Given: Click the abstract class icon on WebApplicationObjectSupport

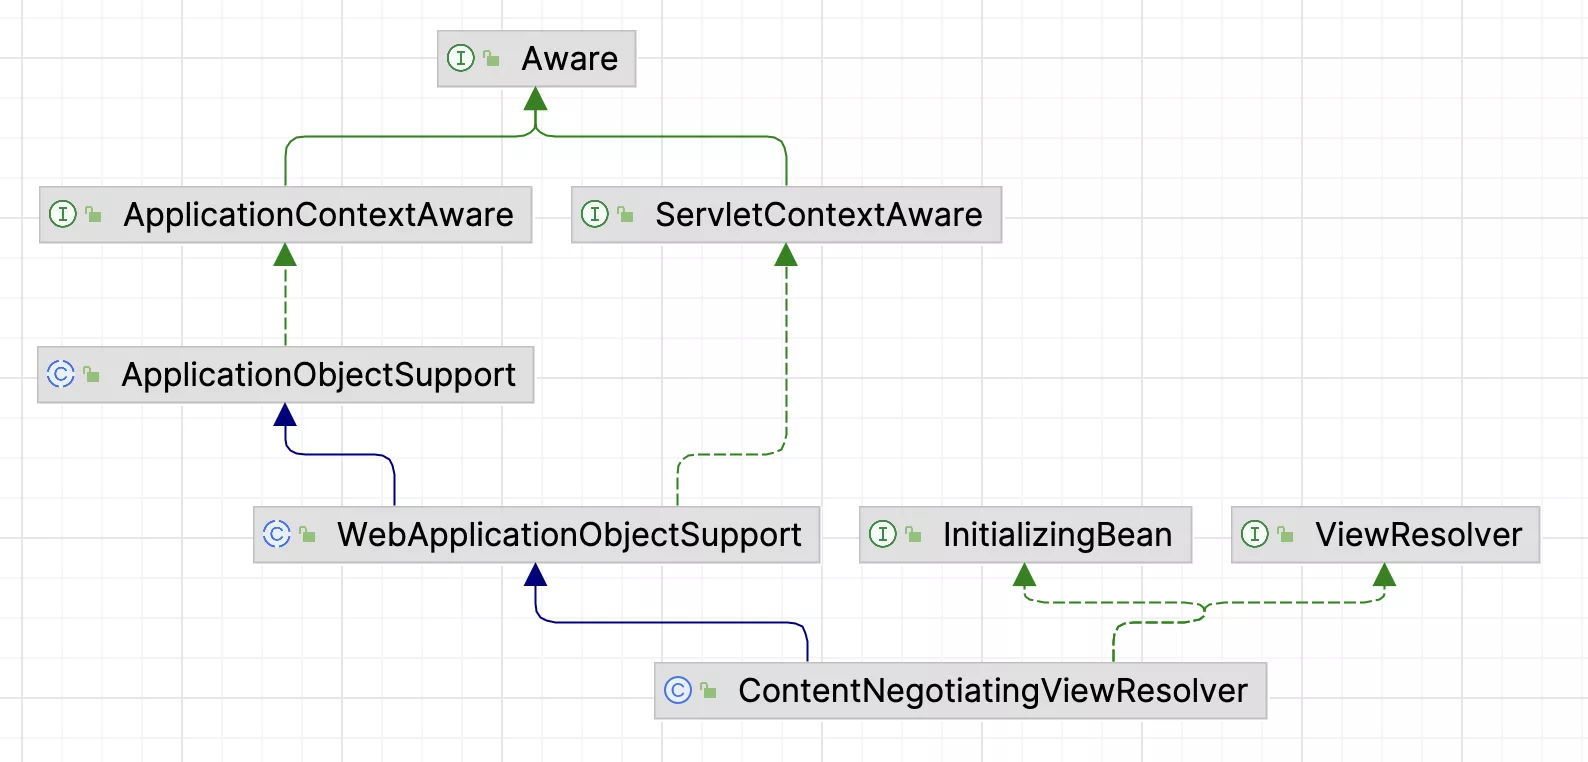Looking at the screenshot, I should [277, 534].
